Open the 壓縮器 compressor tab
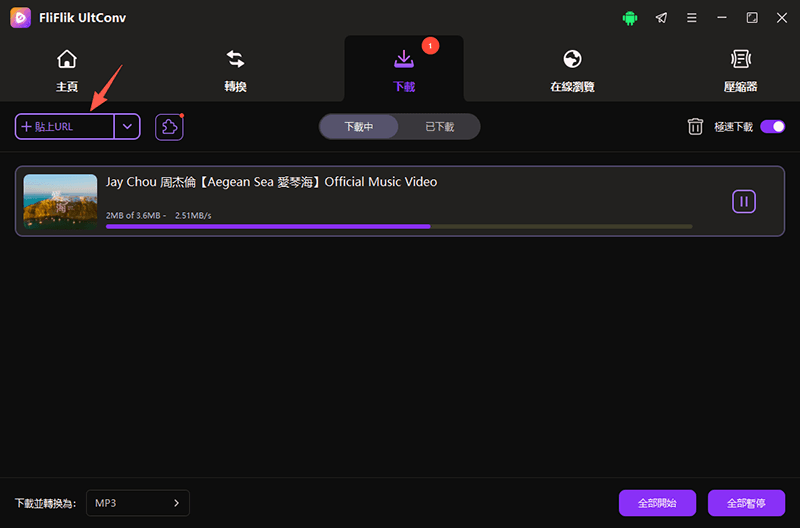Viewport: 800px width, 528px height. pos(740,71)
